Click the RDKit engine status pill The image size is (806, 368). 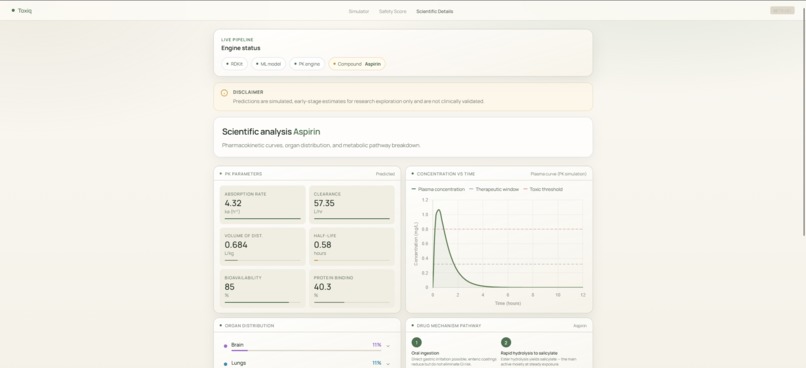click(x=235, y=64)
